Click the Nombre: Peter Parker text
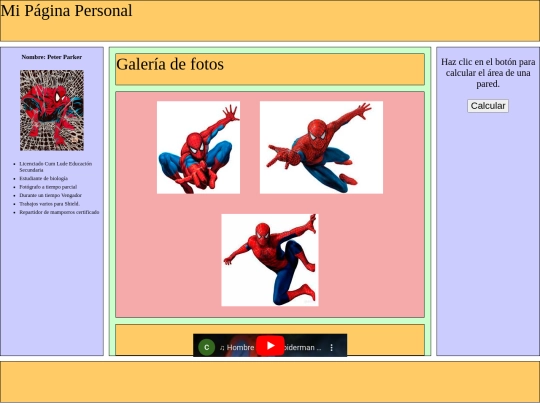This screenshot has height=405, width=540. [x=52, y=57]
